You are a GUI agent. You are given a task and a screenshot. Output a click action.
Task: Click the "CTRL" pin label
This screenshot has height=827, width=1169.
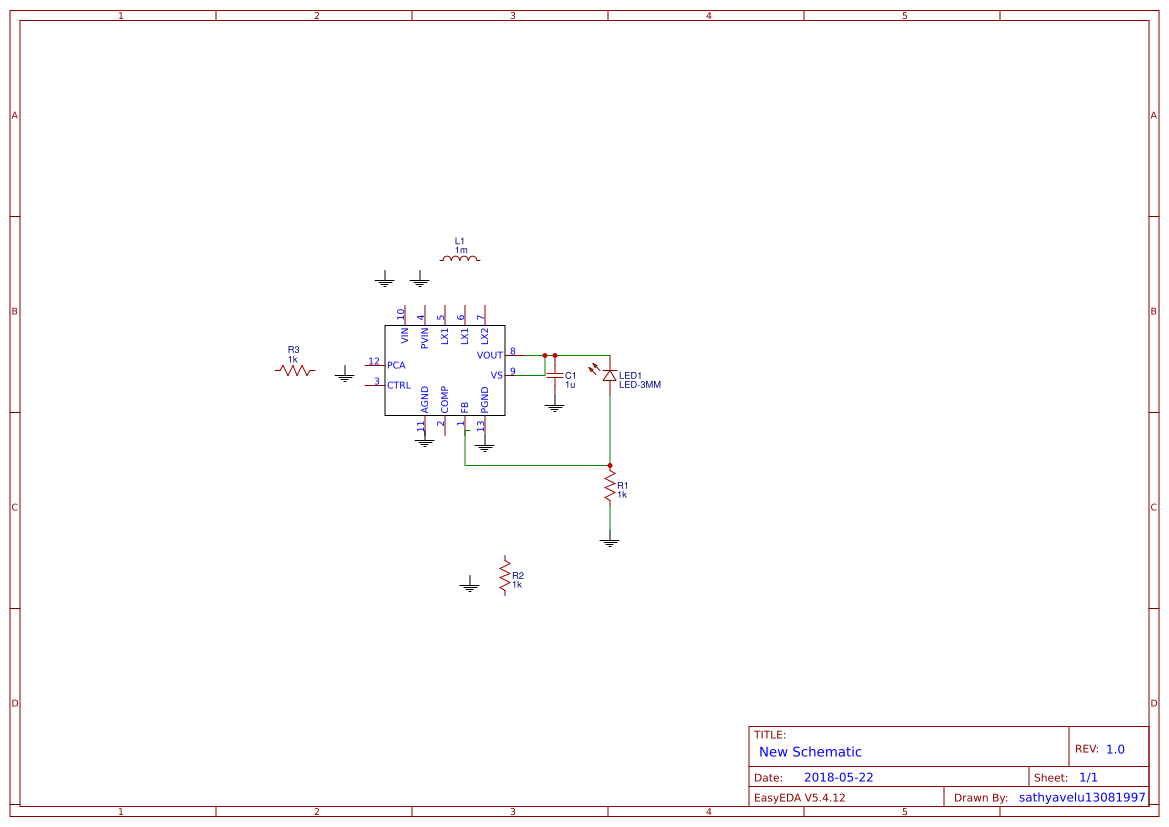point(399,386)
